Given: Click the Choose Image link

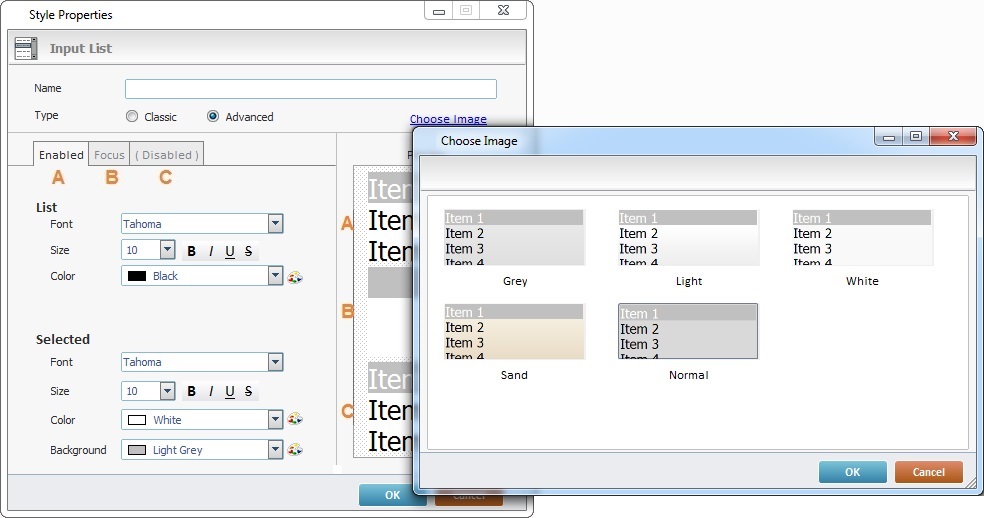Looking at the screenshot, I should point(448,120).
